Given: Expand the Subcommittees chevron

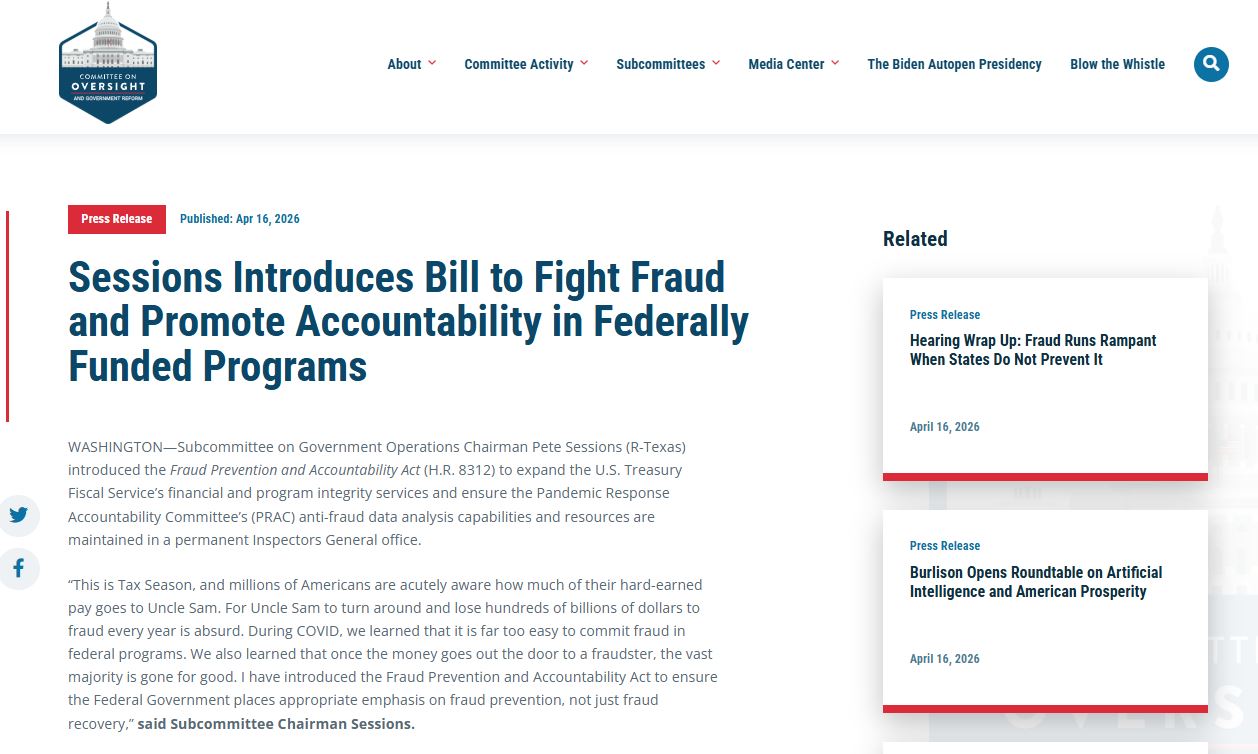Looking at the screenshot, I should point(716,63).
